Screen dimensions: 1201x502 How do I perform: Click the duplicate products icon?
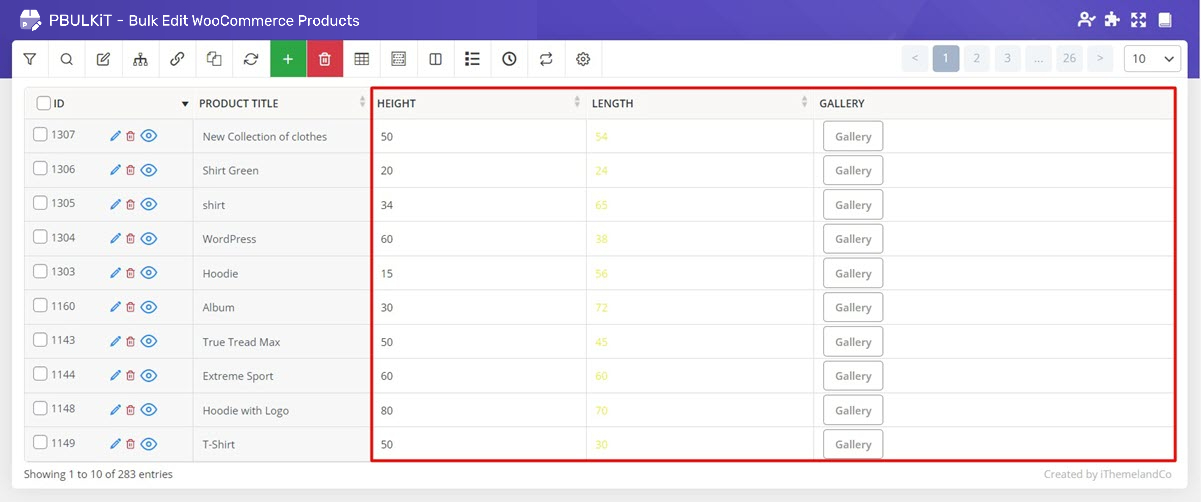pos(214,59)
